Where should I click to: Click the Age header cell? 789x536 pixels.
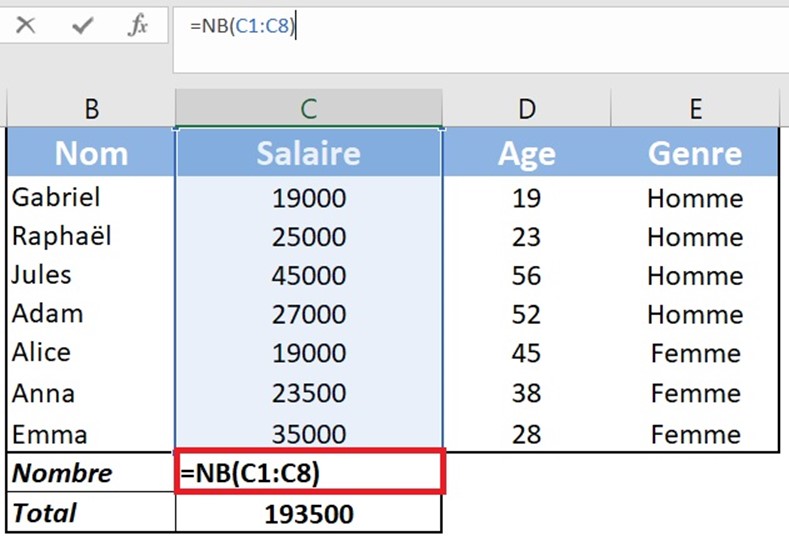pyautogui.click(x=526, y=153)
